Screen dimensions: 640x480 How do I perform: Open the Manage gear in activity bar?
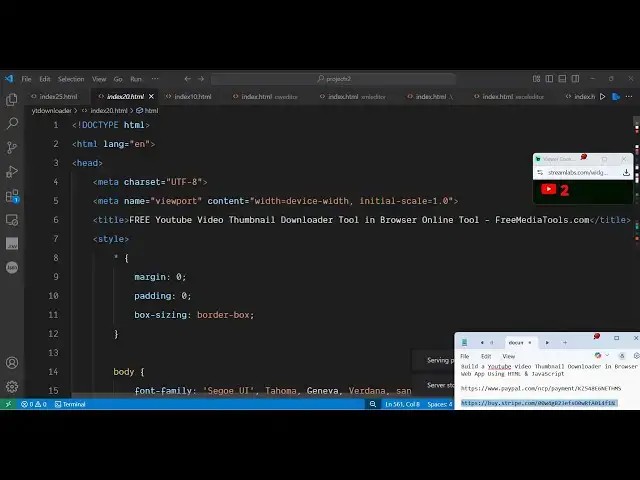[x=12, y=387]
